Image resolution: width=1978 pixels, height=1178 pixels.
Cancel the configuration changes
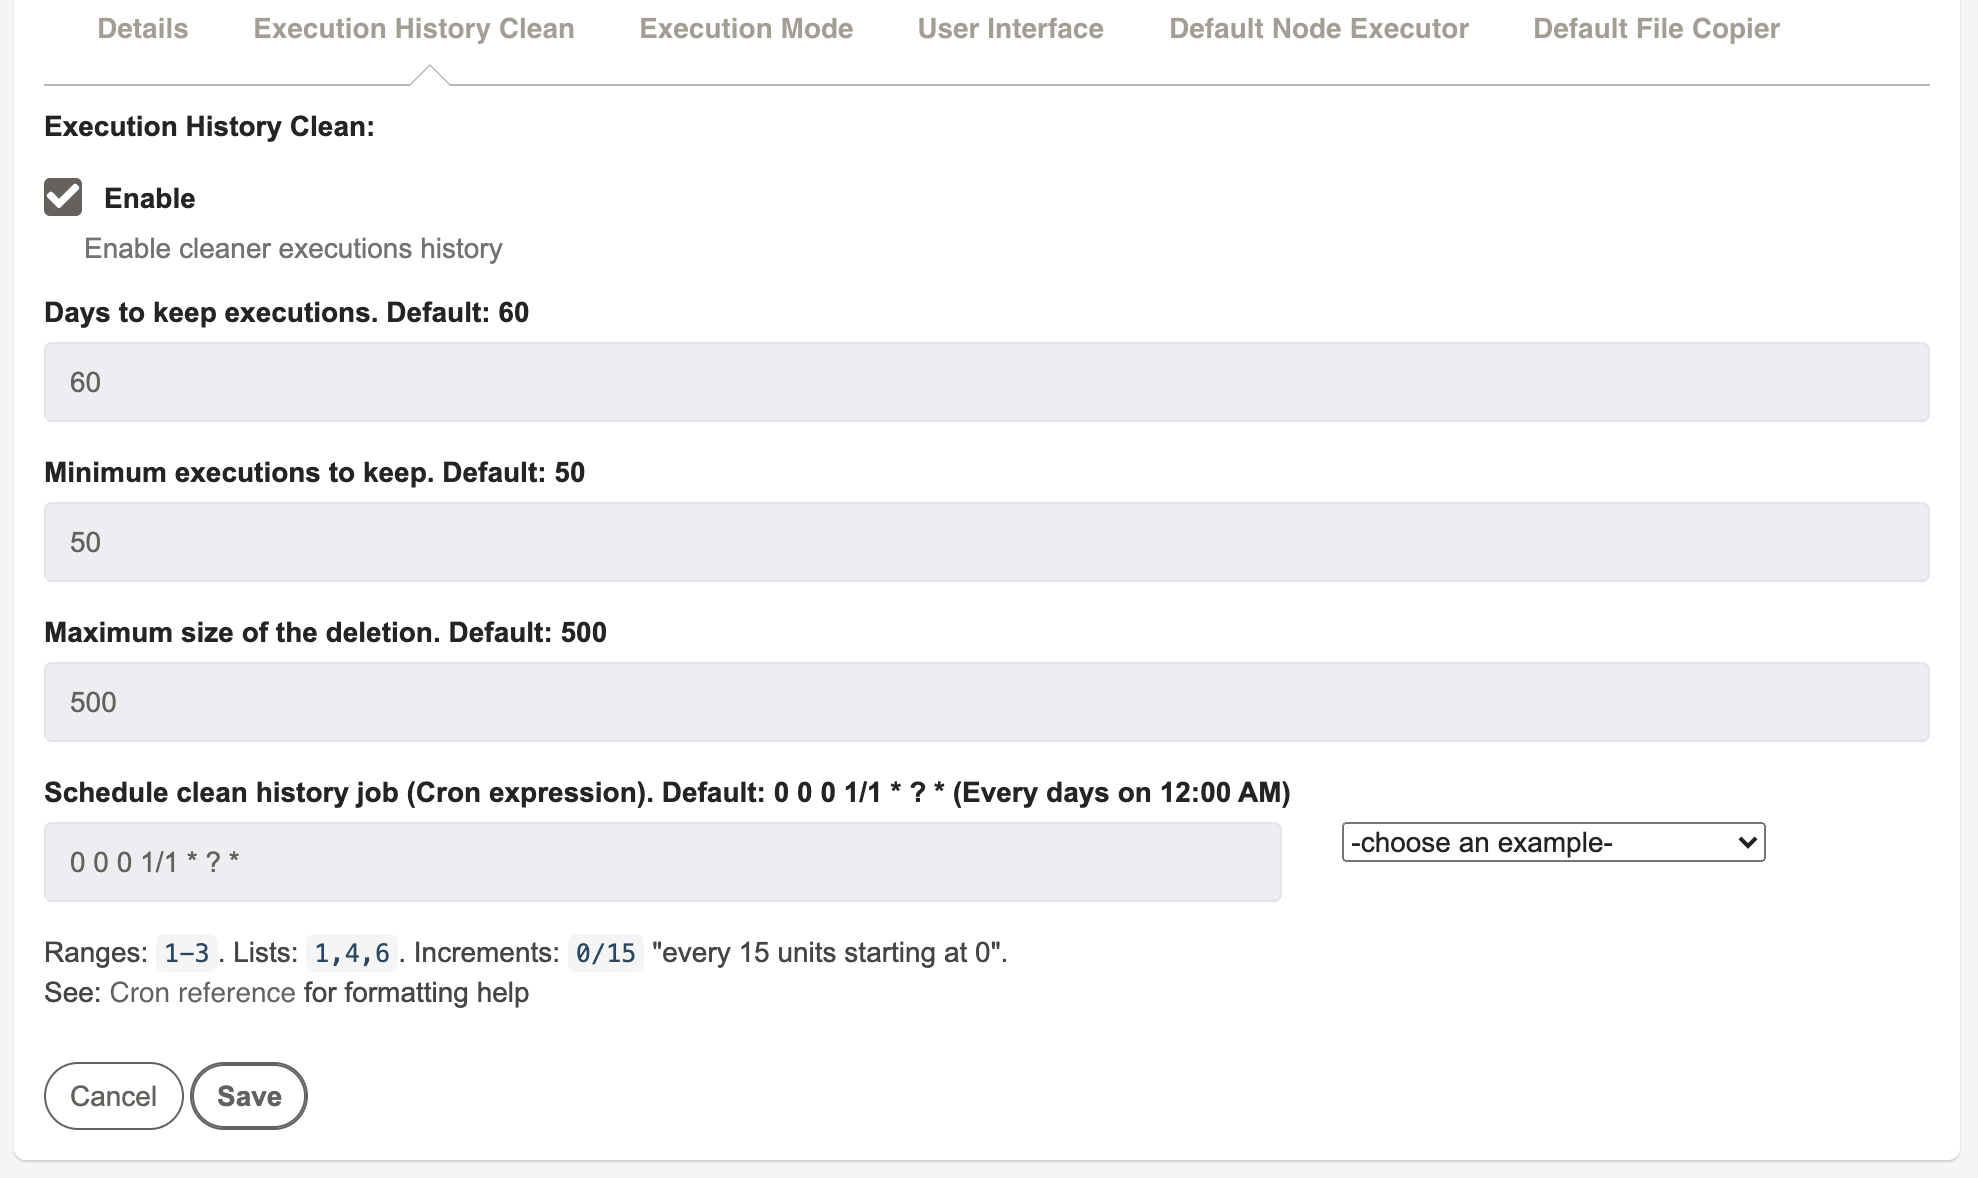[113, 1096]
